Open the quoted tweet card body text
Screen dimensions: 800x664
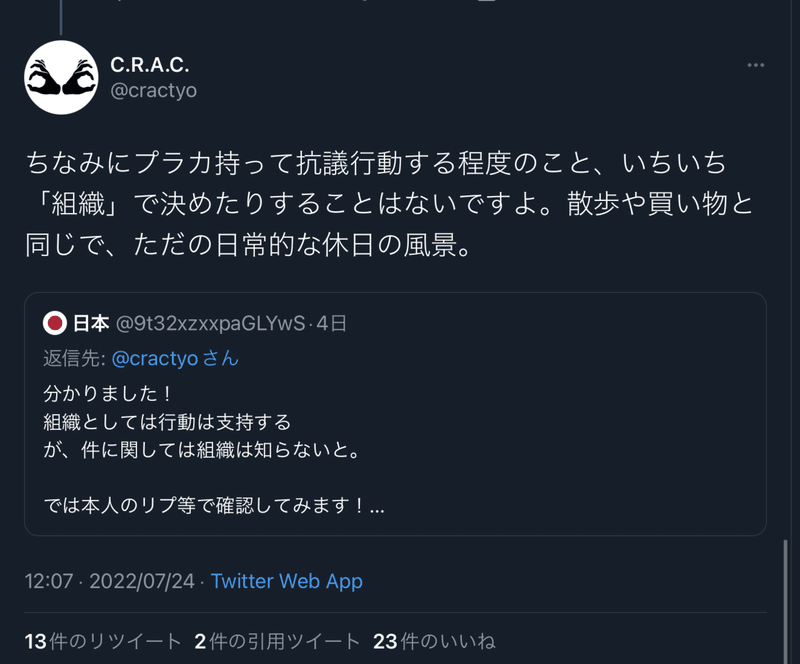coord(213,450)
